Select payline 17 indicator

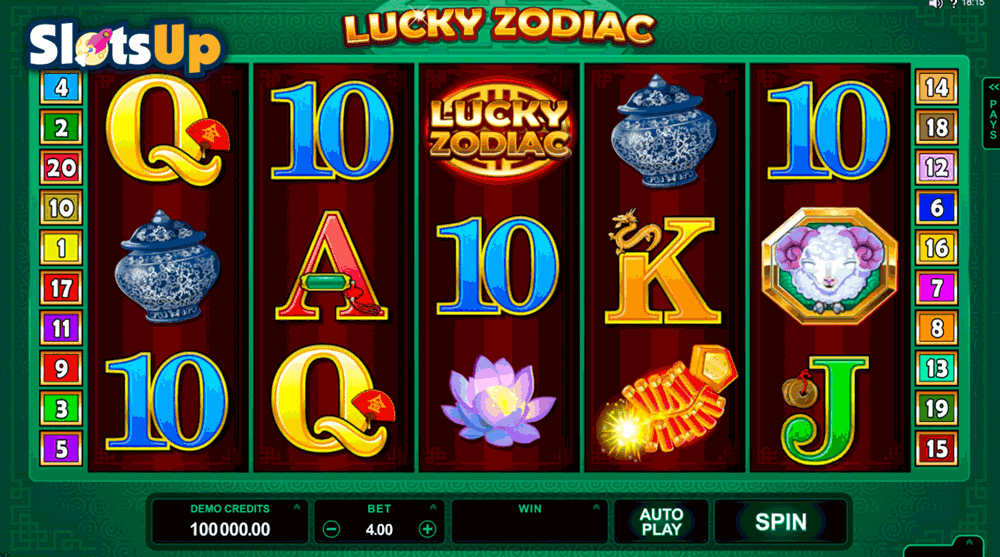[61, 288]
